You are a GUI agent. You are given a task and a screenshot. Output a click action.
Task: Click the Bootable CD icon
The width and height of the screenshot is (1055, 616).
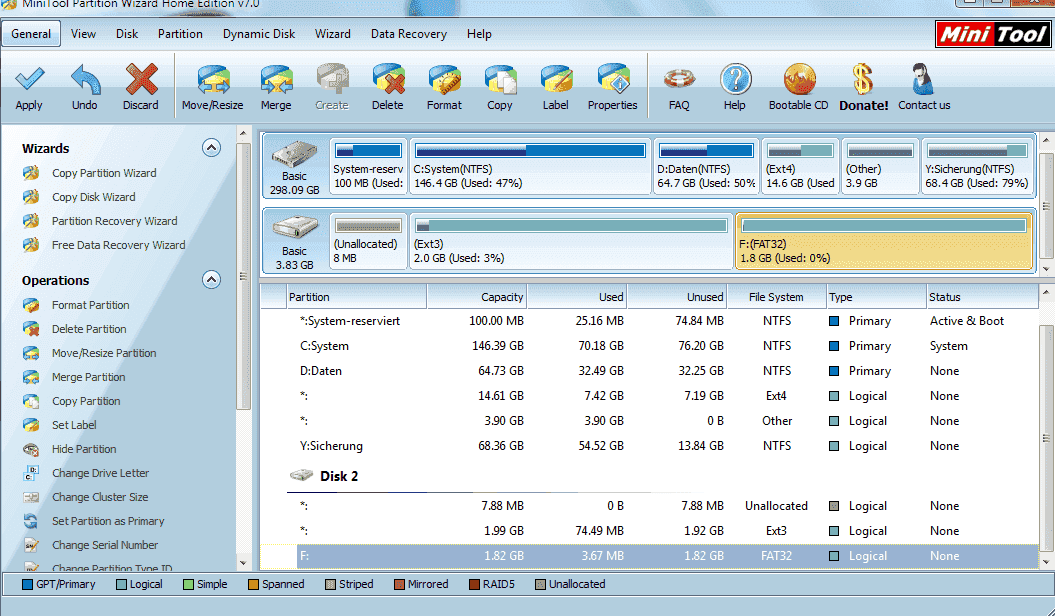click(x=799, y=79)
